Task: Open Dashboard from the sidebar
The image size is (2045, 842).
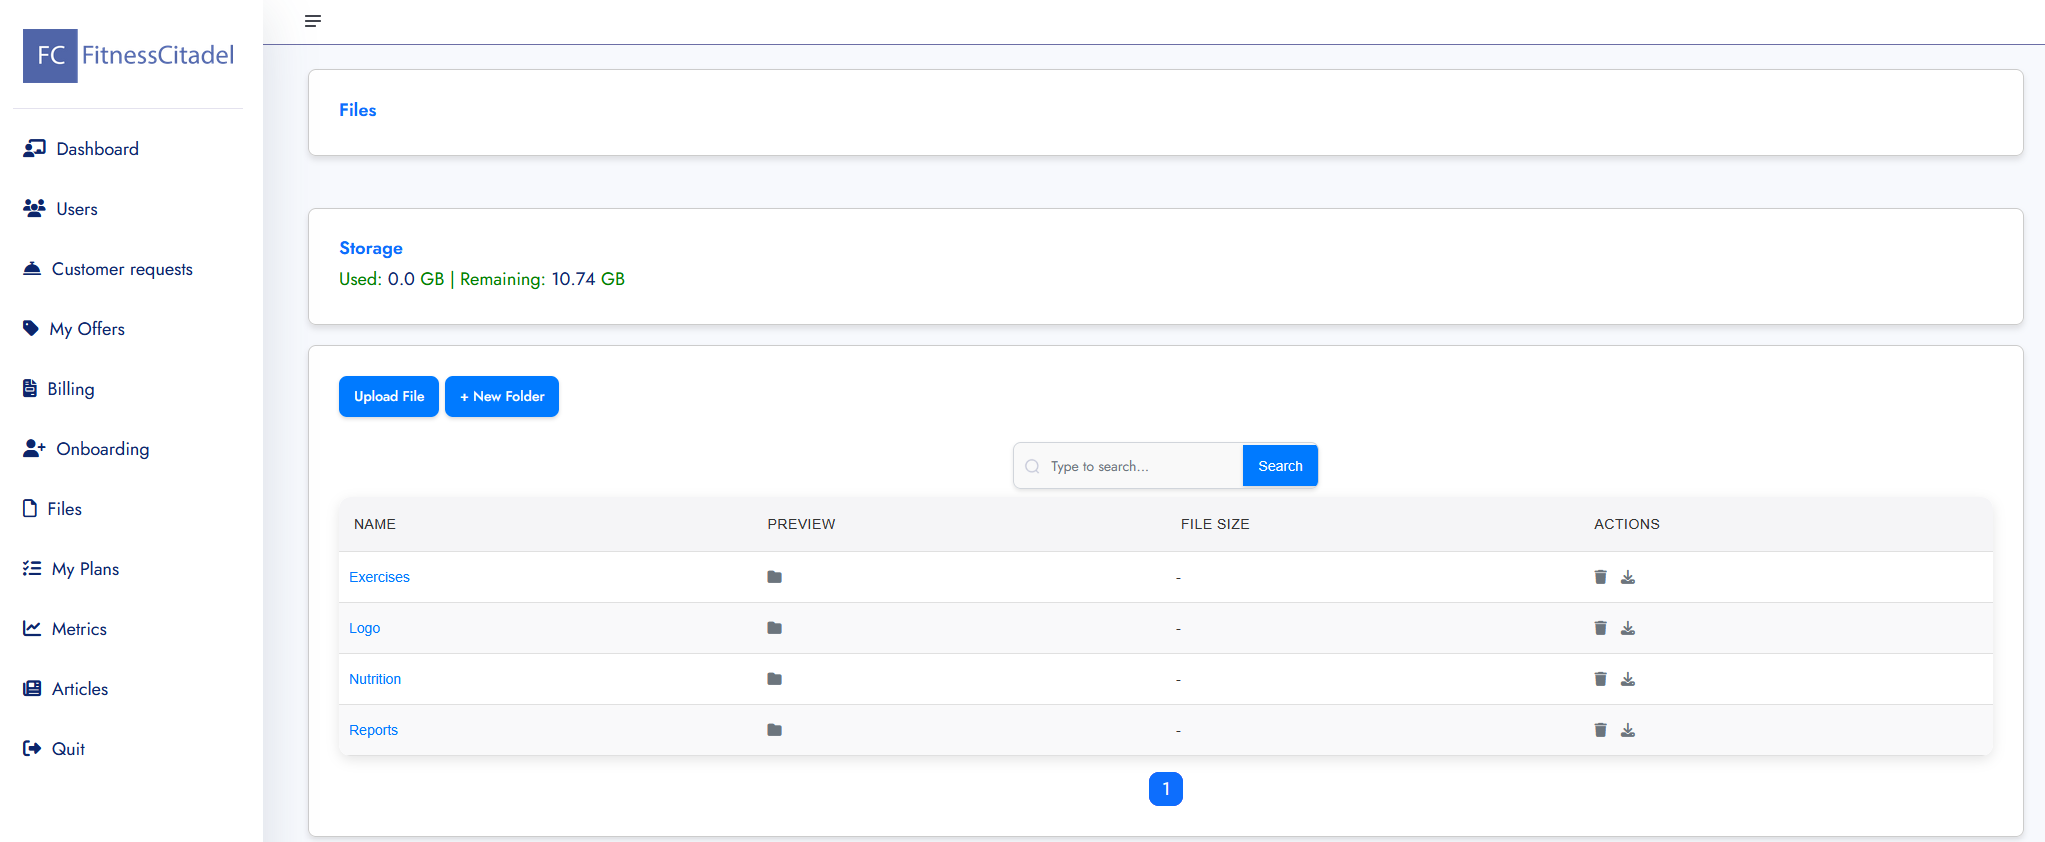Action: 97,149
